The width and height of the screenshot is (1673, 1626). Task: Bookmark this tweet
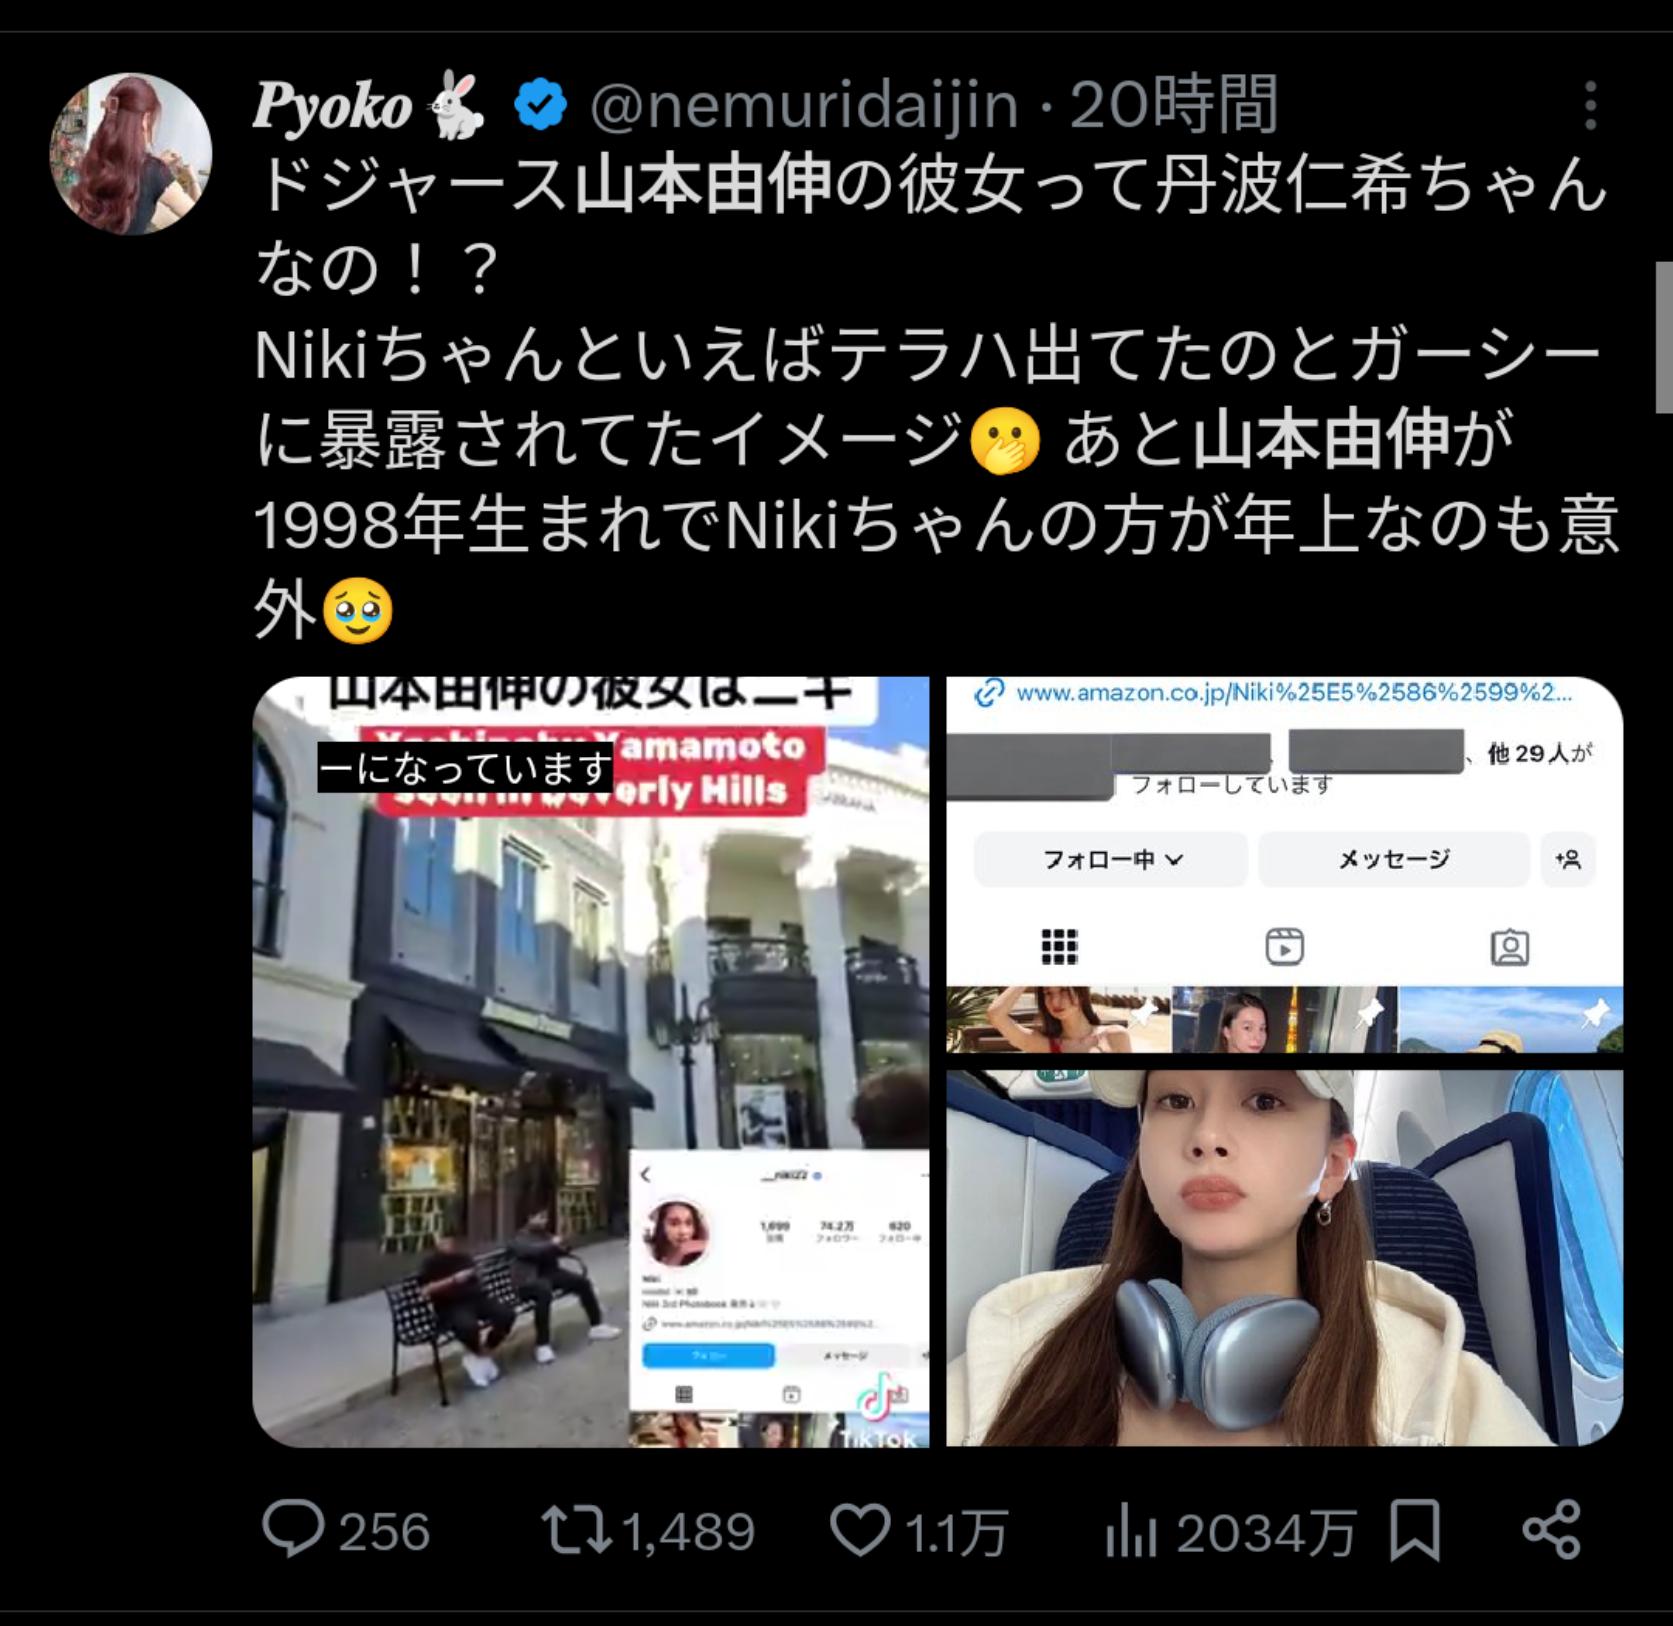(1415, 1531)
